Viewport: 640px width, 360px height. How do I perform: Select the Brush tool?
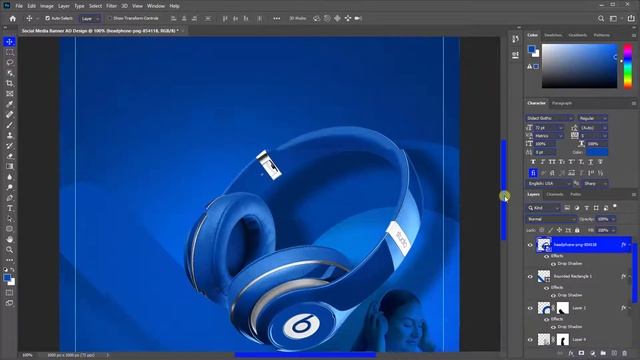click(9, 125)
